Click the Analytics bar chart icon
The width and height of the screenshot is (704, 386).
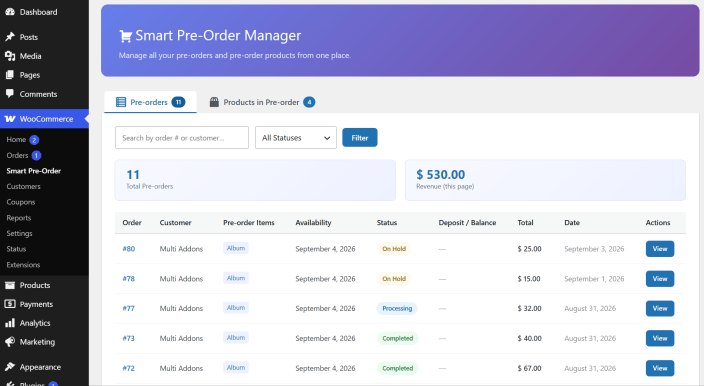coord(10,323)
